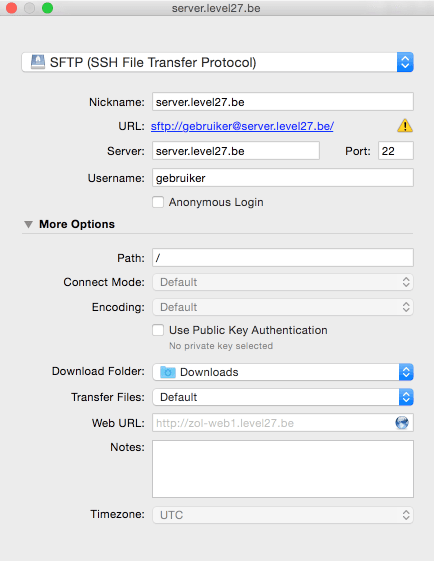Click into the Notes text area
The image size is (434, 561).
click(x=283, y=469)
